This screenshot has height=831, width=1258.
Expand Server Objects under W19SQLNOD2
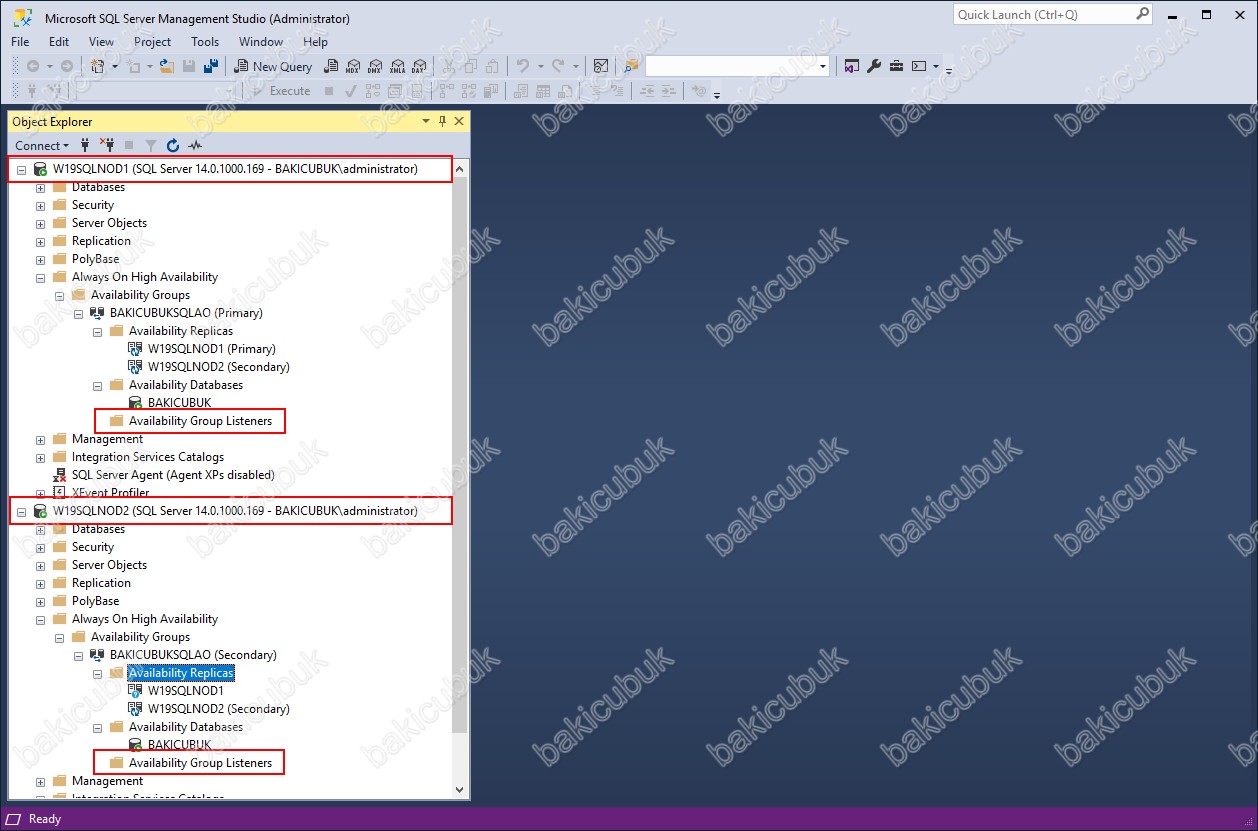pyautogui.click(x=40, y=566)
